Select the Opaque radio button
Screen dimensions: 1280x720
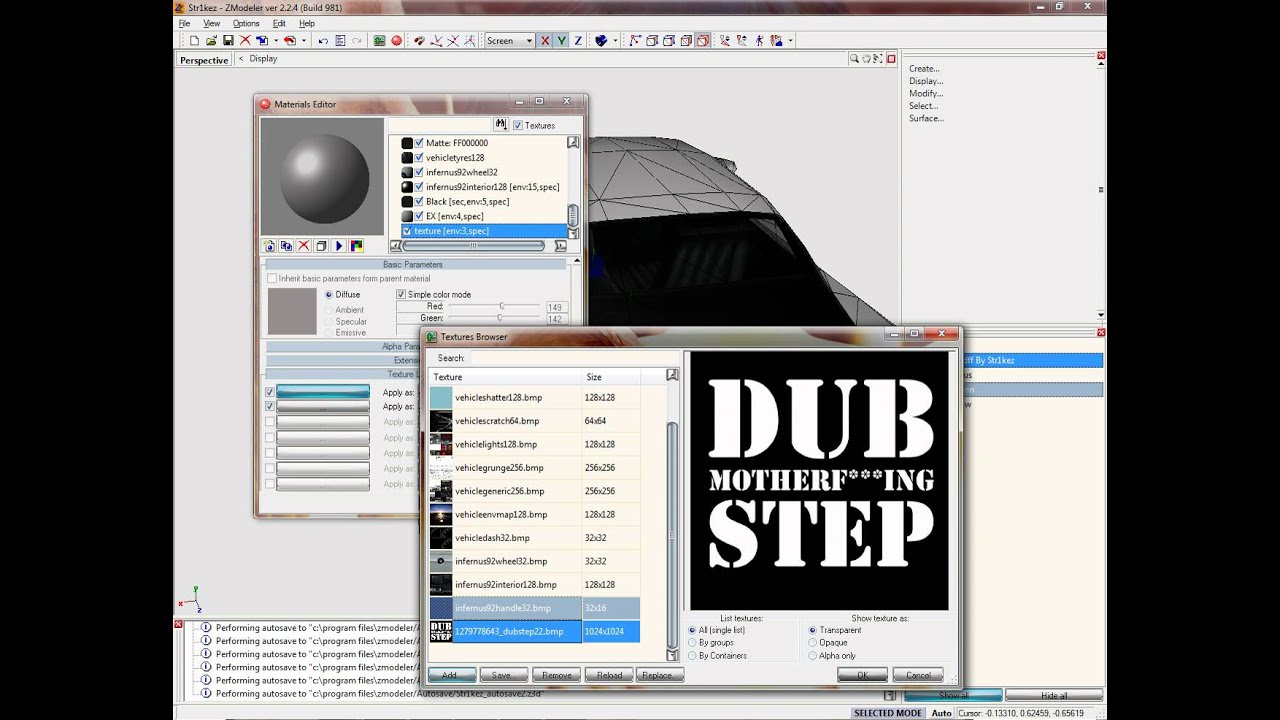[x=812, y=643]
